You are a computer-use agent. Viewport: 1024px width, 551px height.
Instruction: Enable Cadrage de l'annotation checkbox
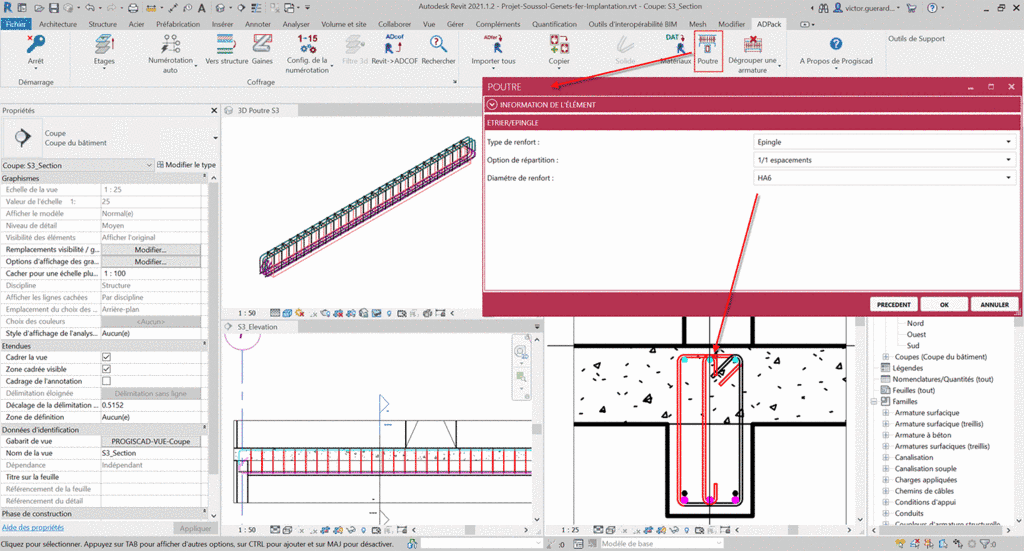click(x=106, y=381)
